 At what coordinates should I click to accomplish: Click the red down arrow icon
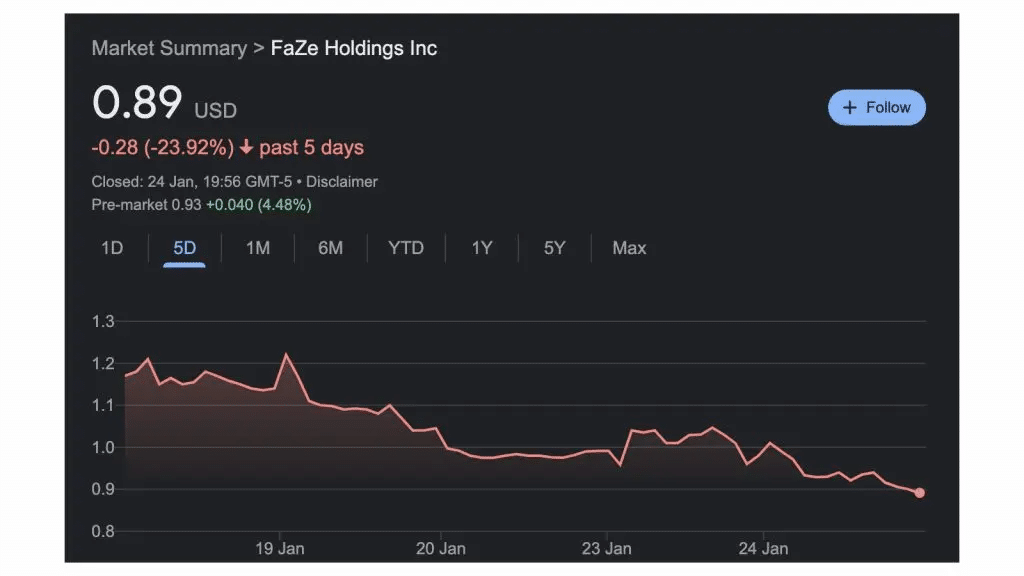coord(246,148)
